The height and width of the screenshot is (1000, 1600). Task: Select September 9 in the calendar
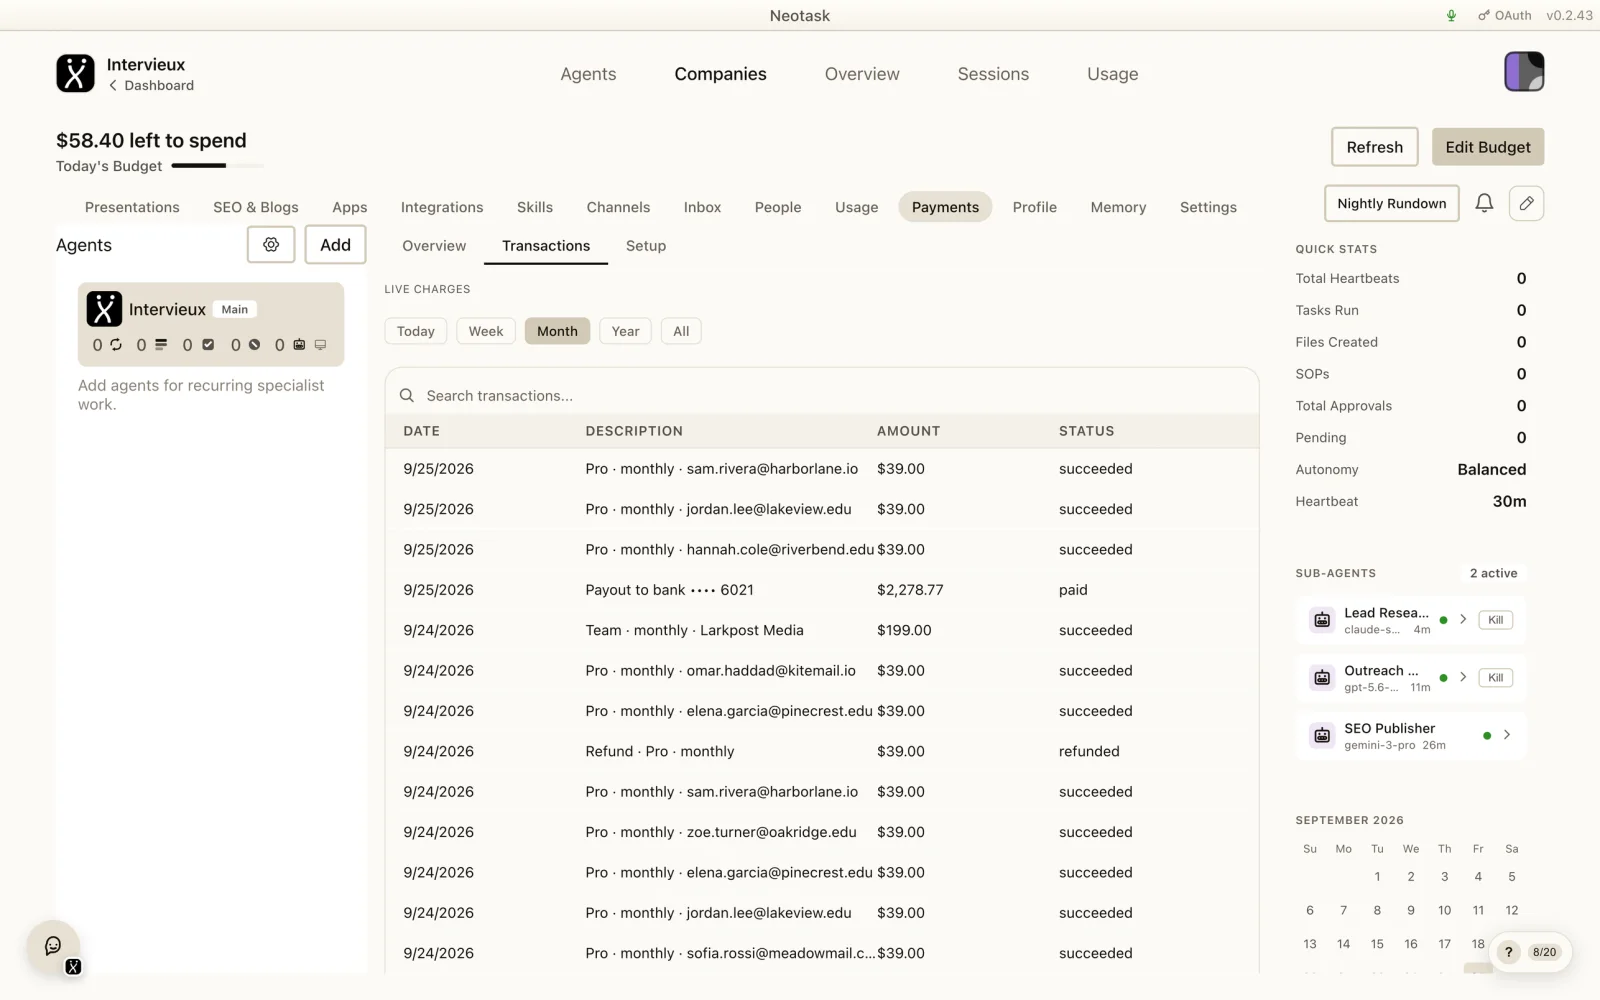coord(1411,910)
